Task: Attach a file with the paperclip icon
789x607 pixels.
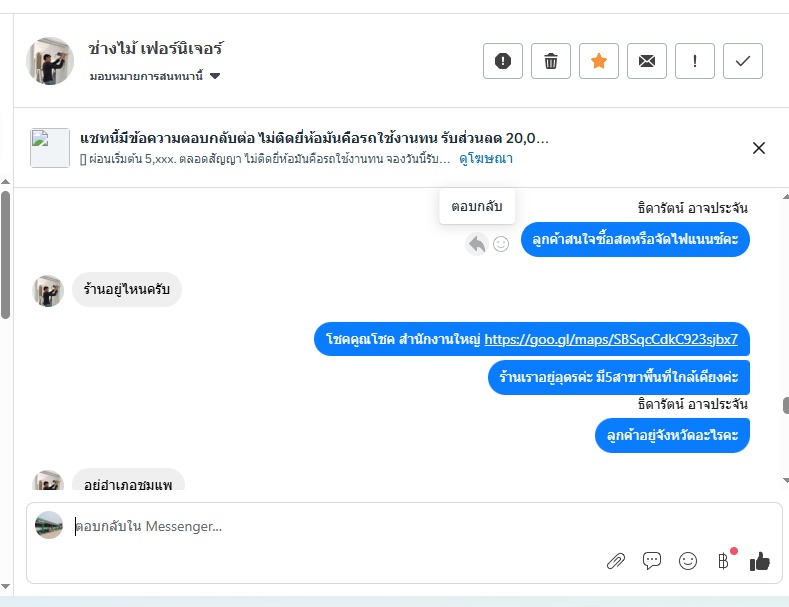Action: coord(616,561)
